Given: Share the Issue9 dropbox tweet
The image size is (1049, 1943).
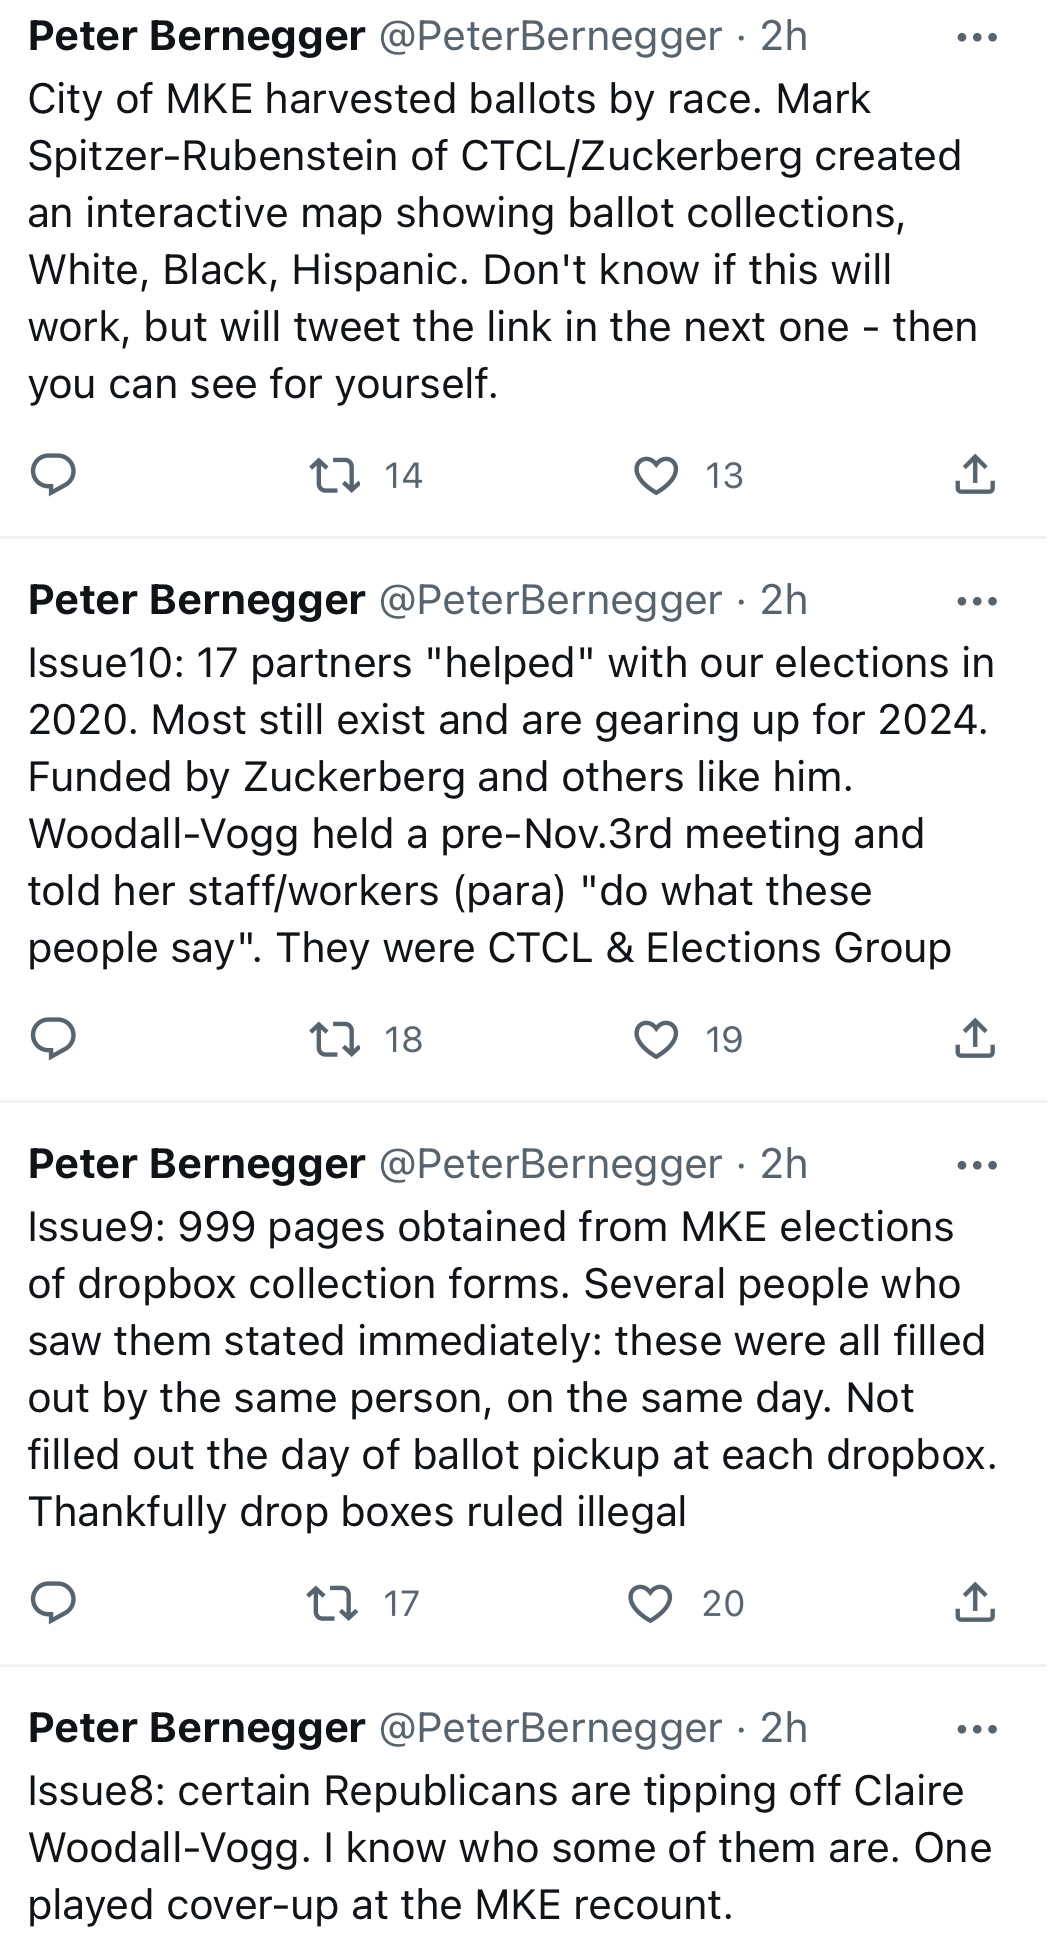Looking at the screenshot, I should point(975,1603).
